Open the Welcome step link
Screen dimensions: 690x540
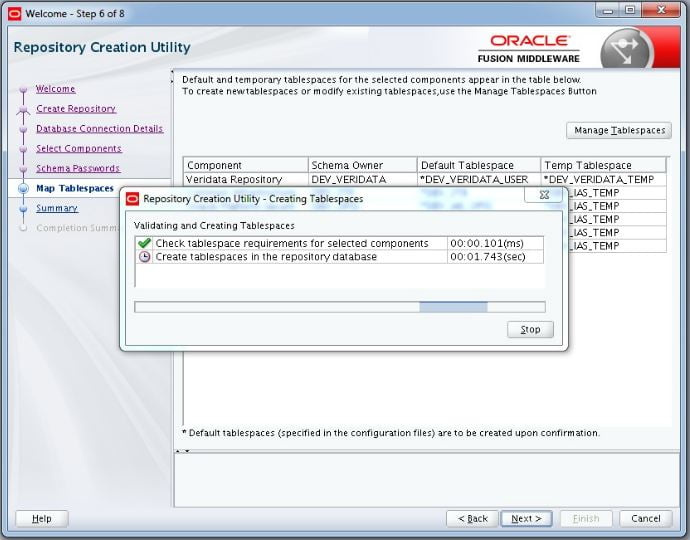pyautogui.click(x=55, y=89)
